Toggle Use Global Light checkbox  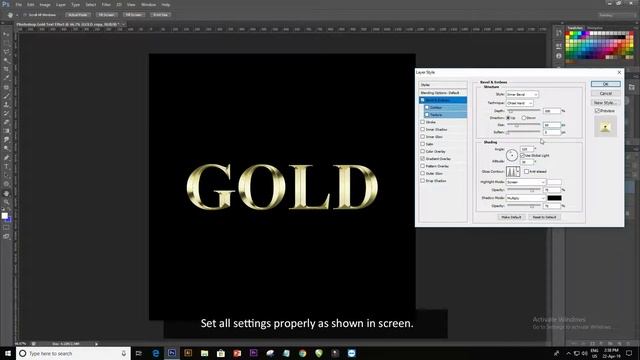[x=522, y=156]
